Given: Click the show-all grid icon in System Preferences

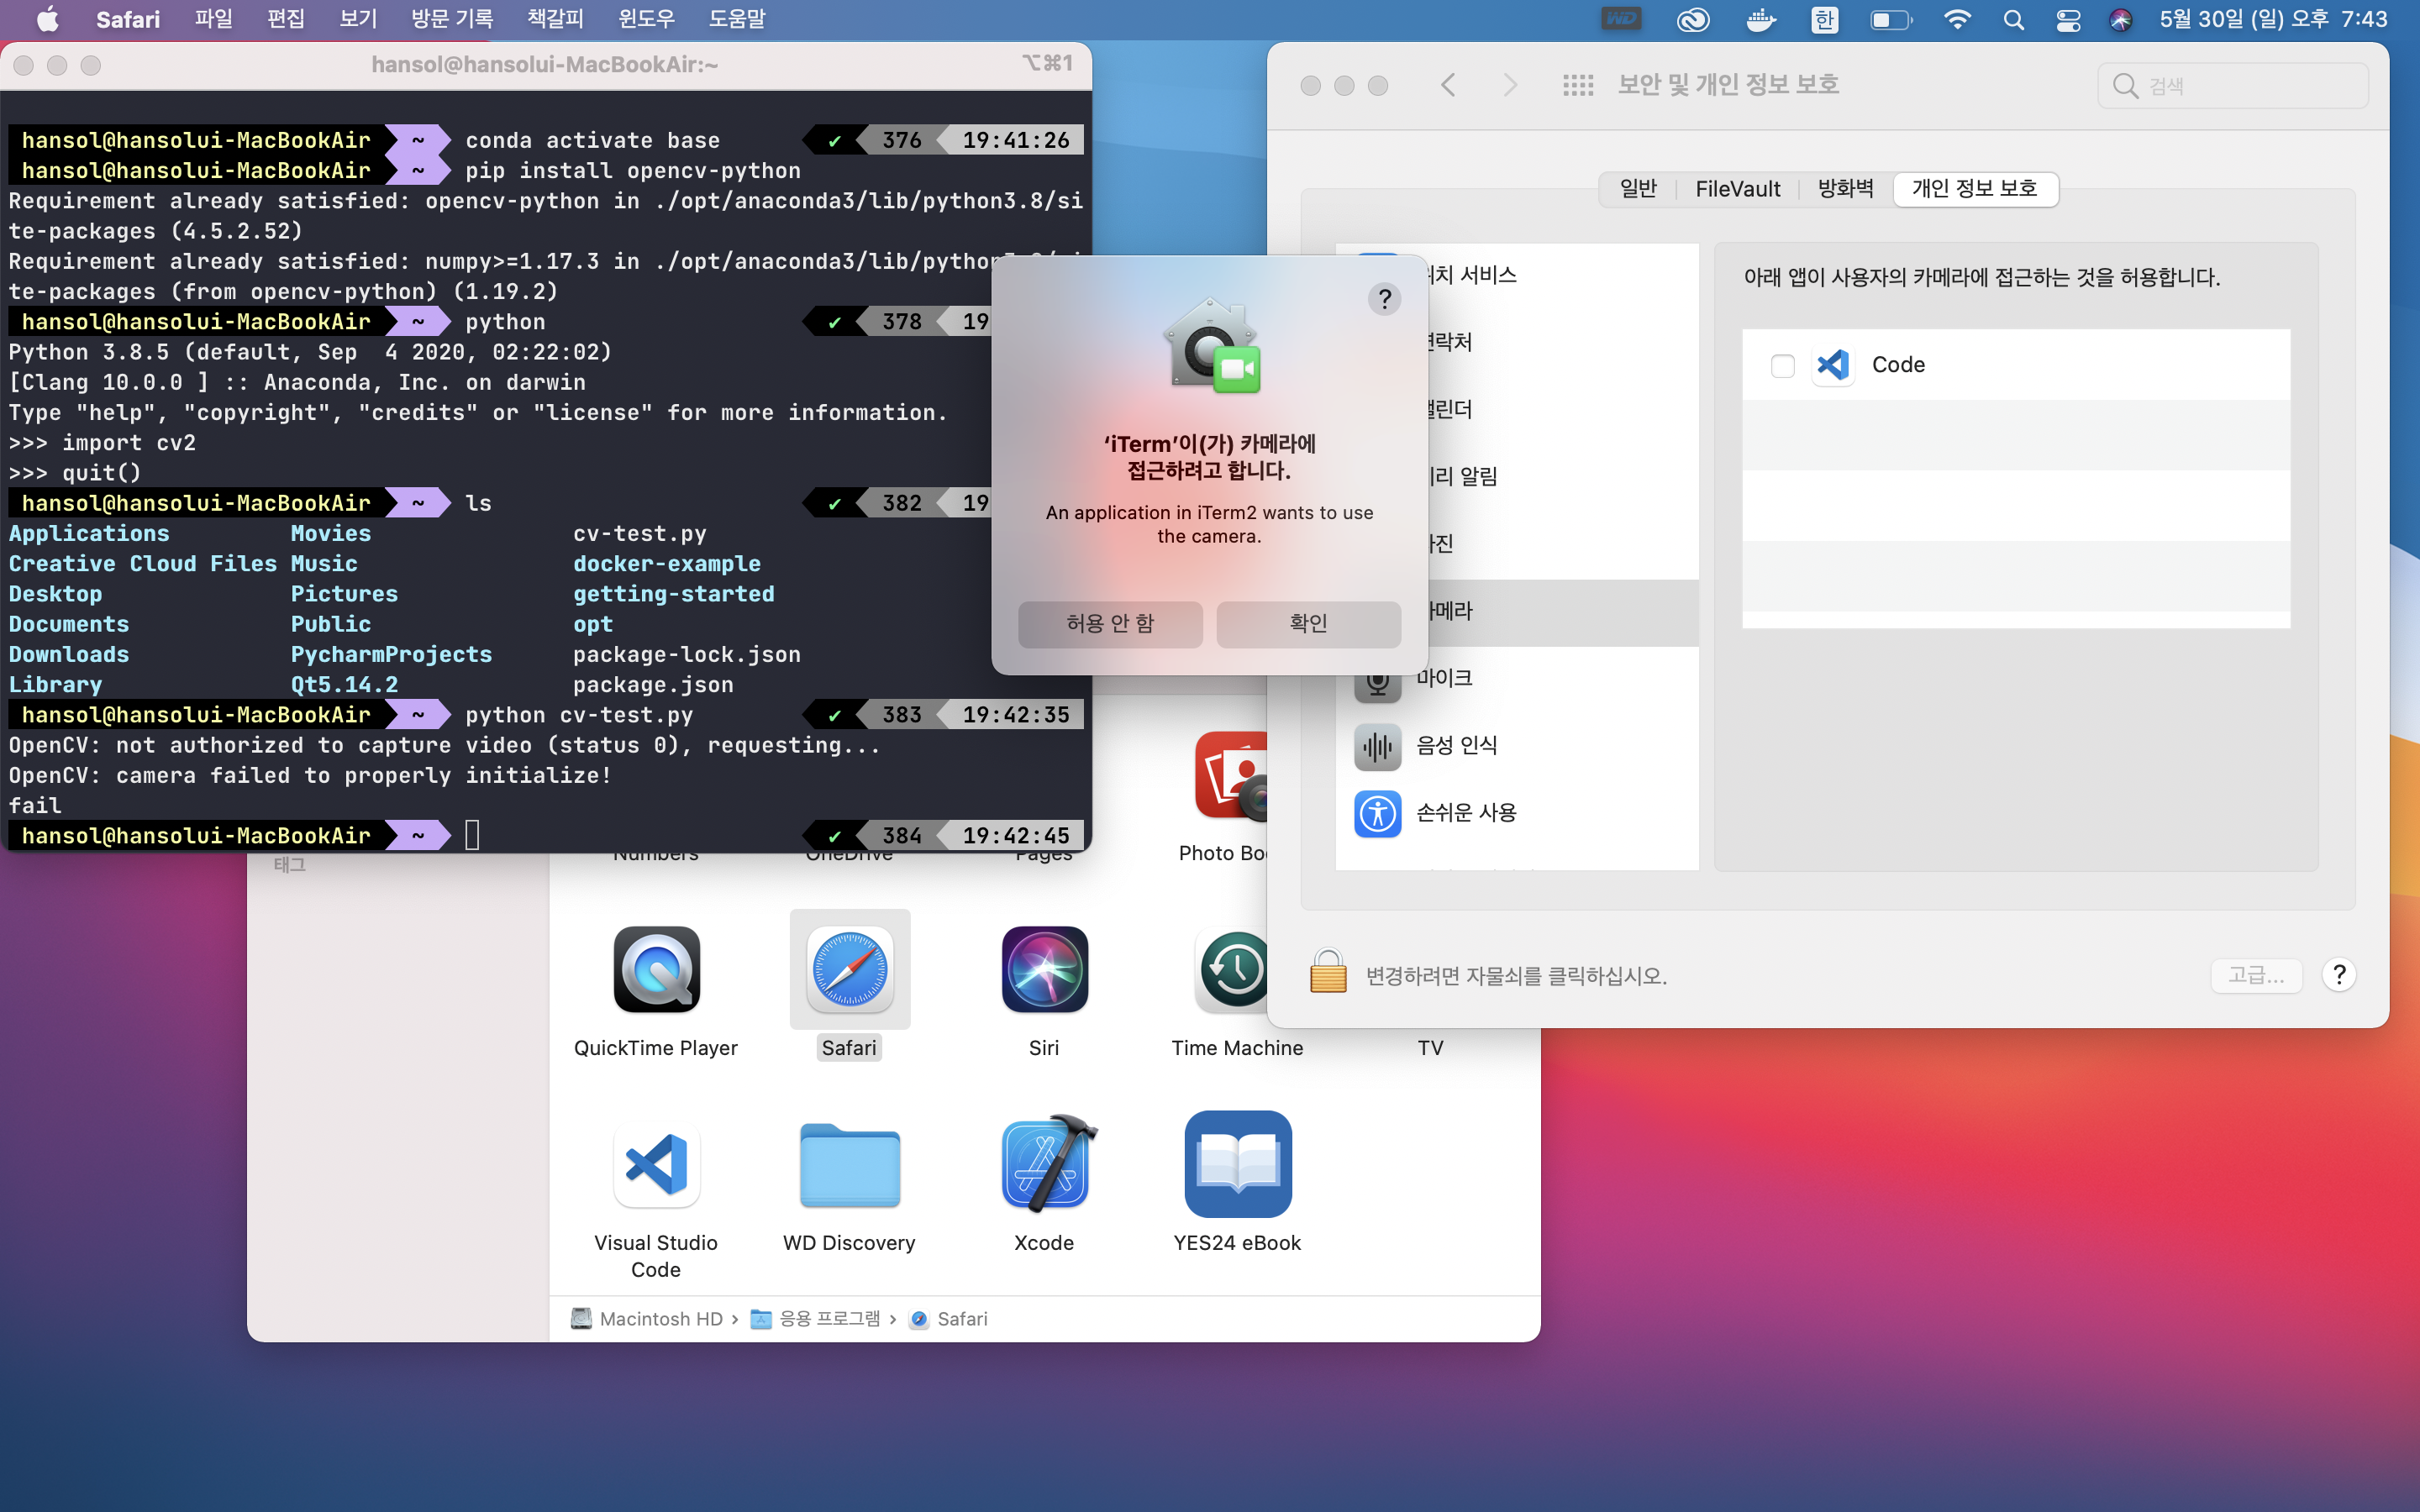Looking at the screenshot, I should (x=1578, y=85).
